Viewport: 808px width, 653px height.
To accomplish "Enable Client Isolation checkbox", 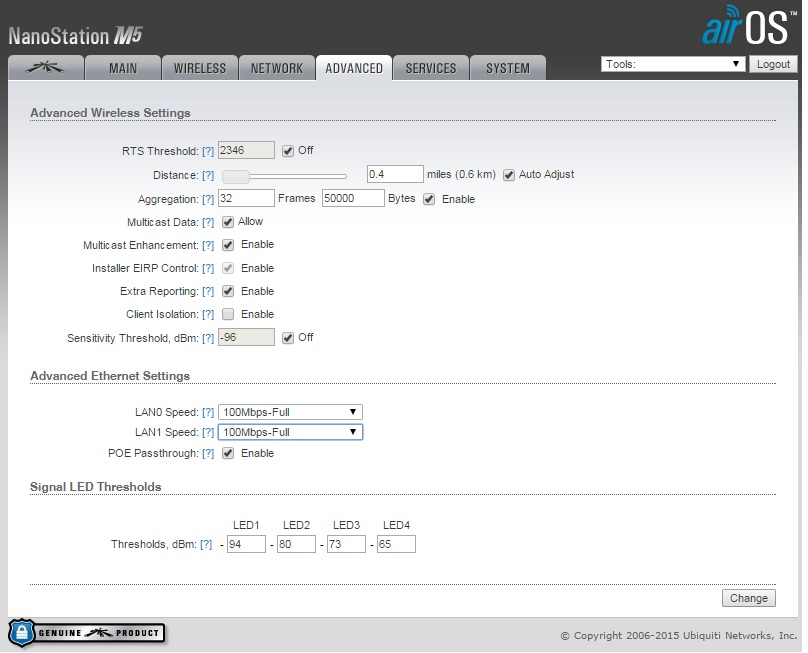I will 228,314.
